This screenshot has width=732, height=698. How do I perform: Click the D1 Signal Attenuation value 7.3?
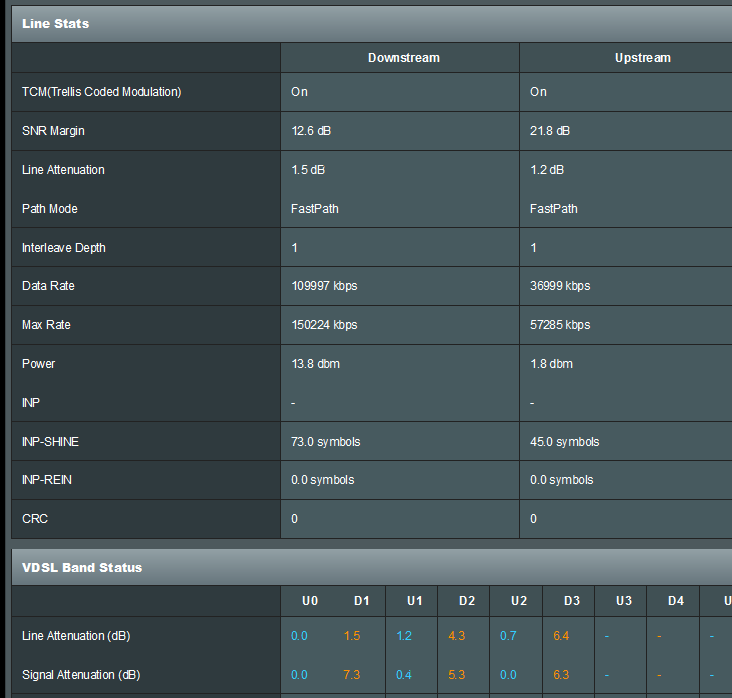(x=352, y=675)
